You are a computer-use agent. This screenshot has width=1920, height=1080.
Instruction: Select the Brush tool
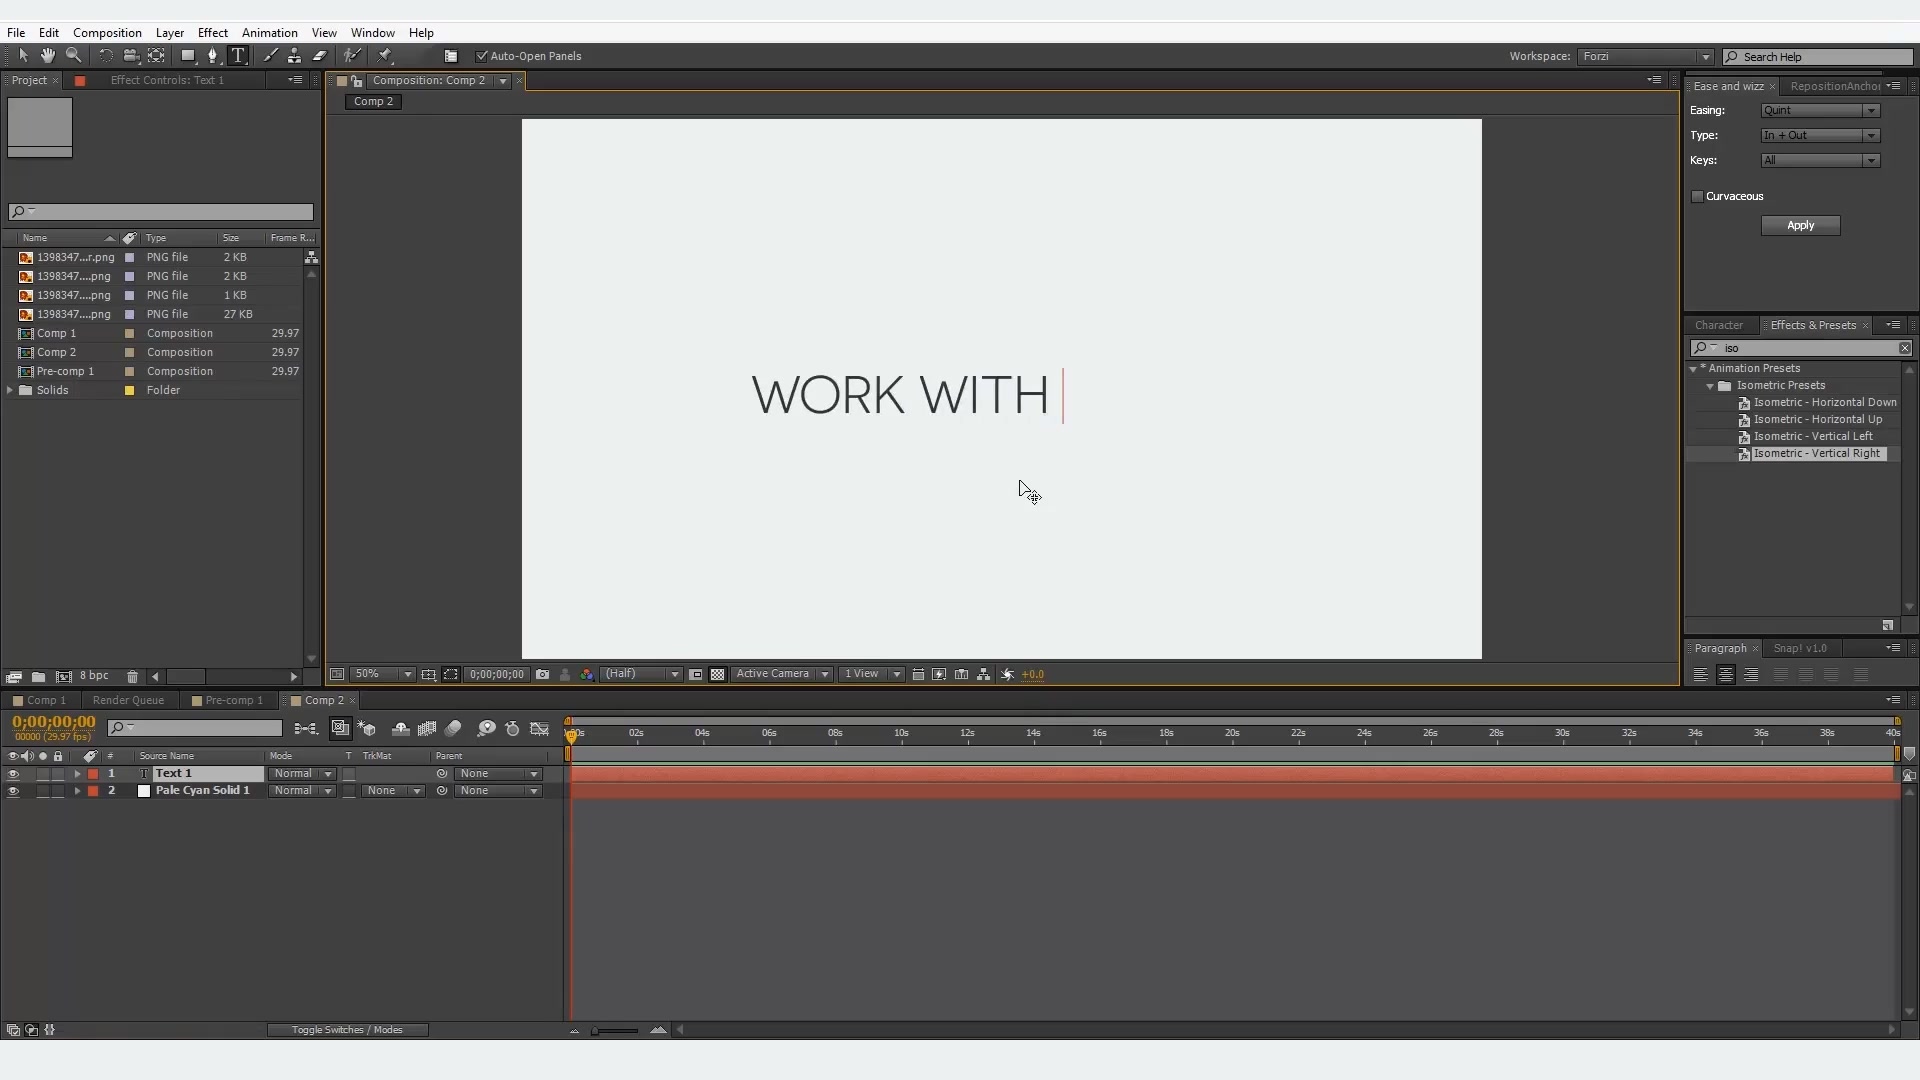tap(270, 56)
